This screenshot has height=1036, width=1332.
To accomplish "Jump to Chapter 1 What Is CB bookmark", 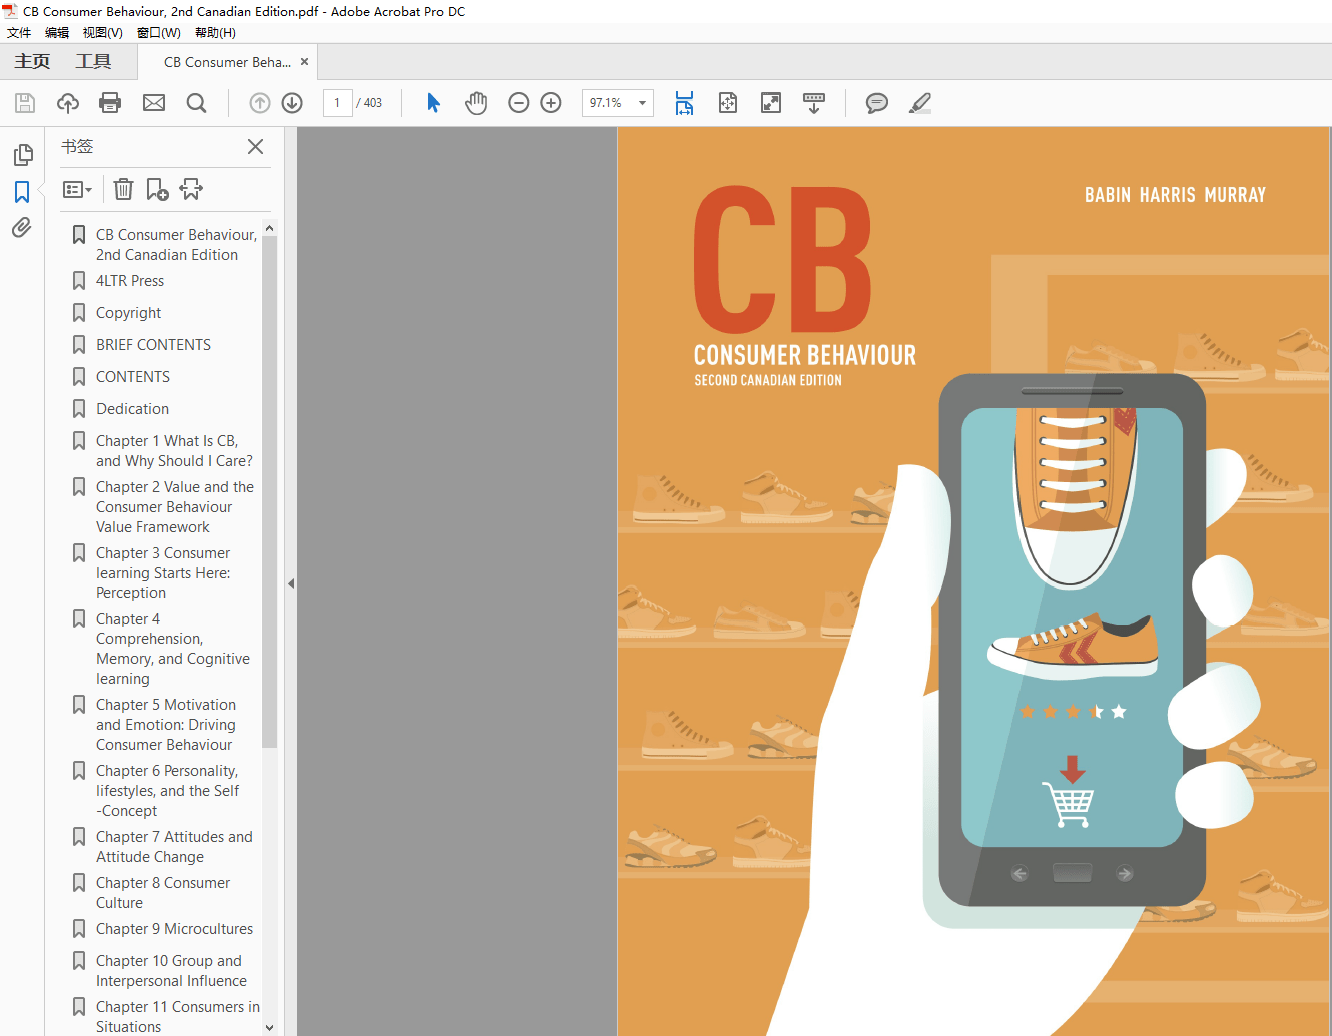I will [174, 451].
